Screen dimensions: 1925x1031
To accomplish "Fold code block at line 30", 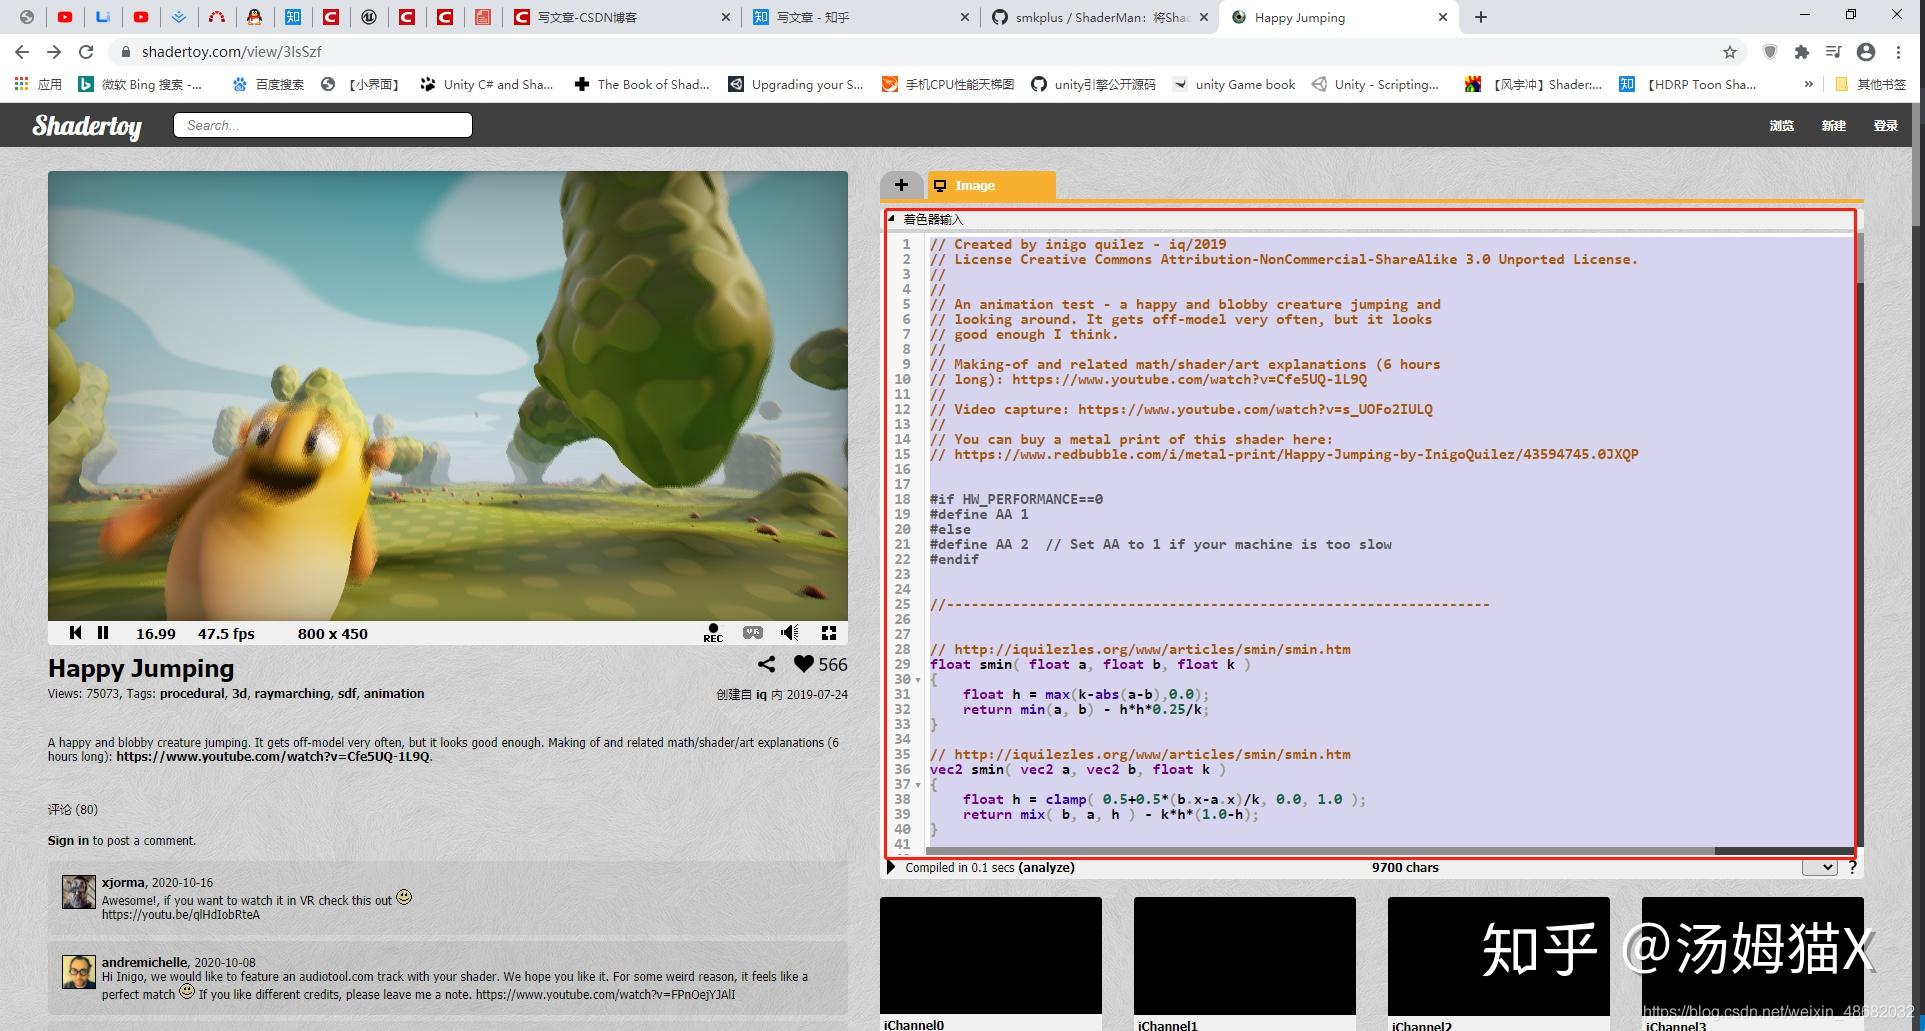I will coord(918,680).
